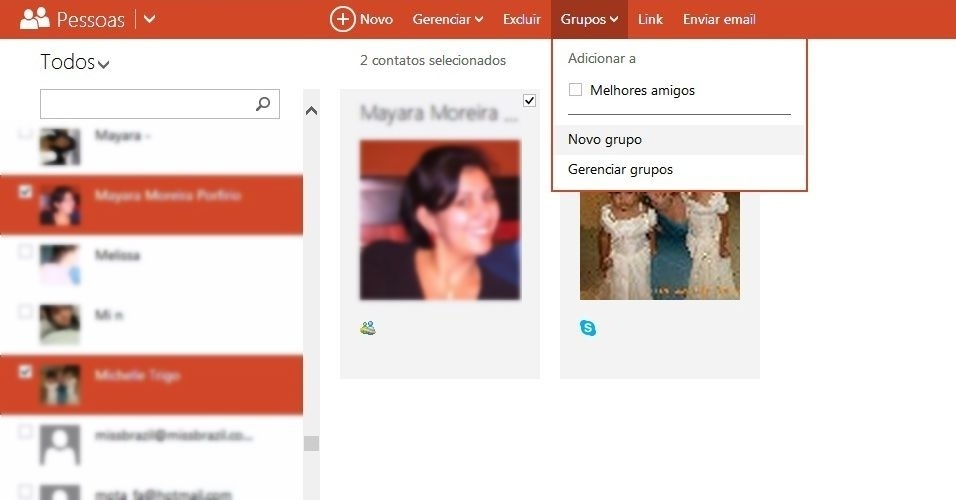Choose Novo grupo menu entry
956x500 pixels.
click(x=679, y=140)
